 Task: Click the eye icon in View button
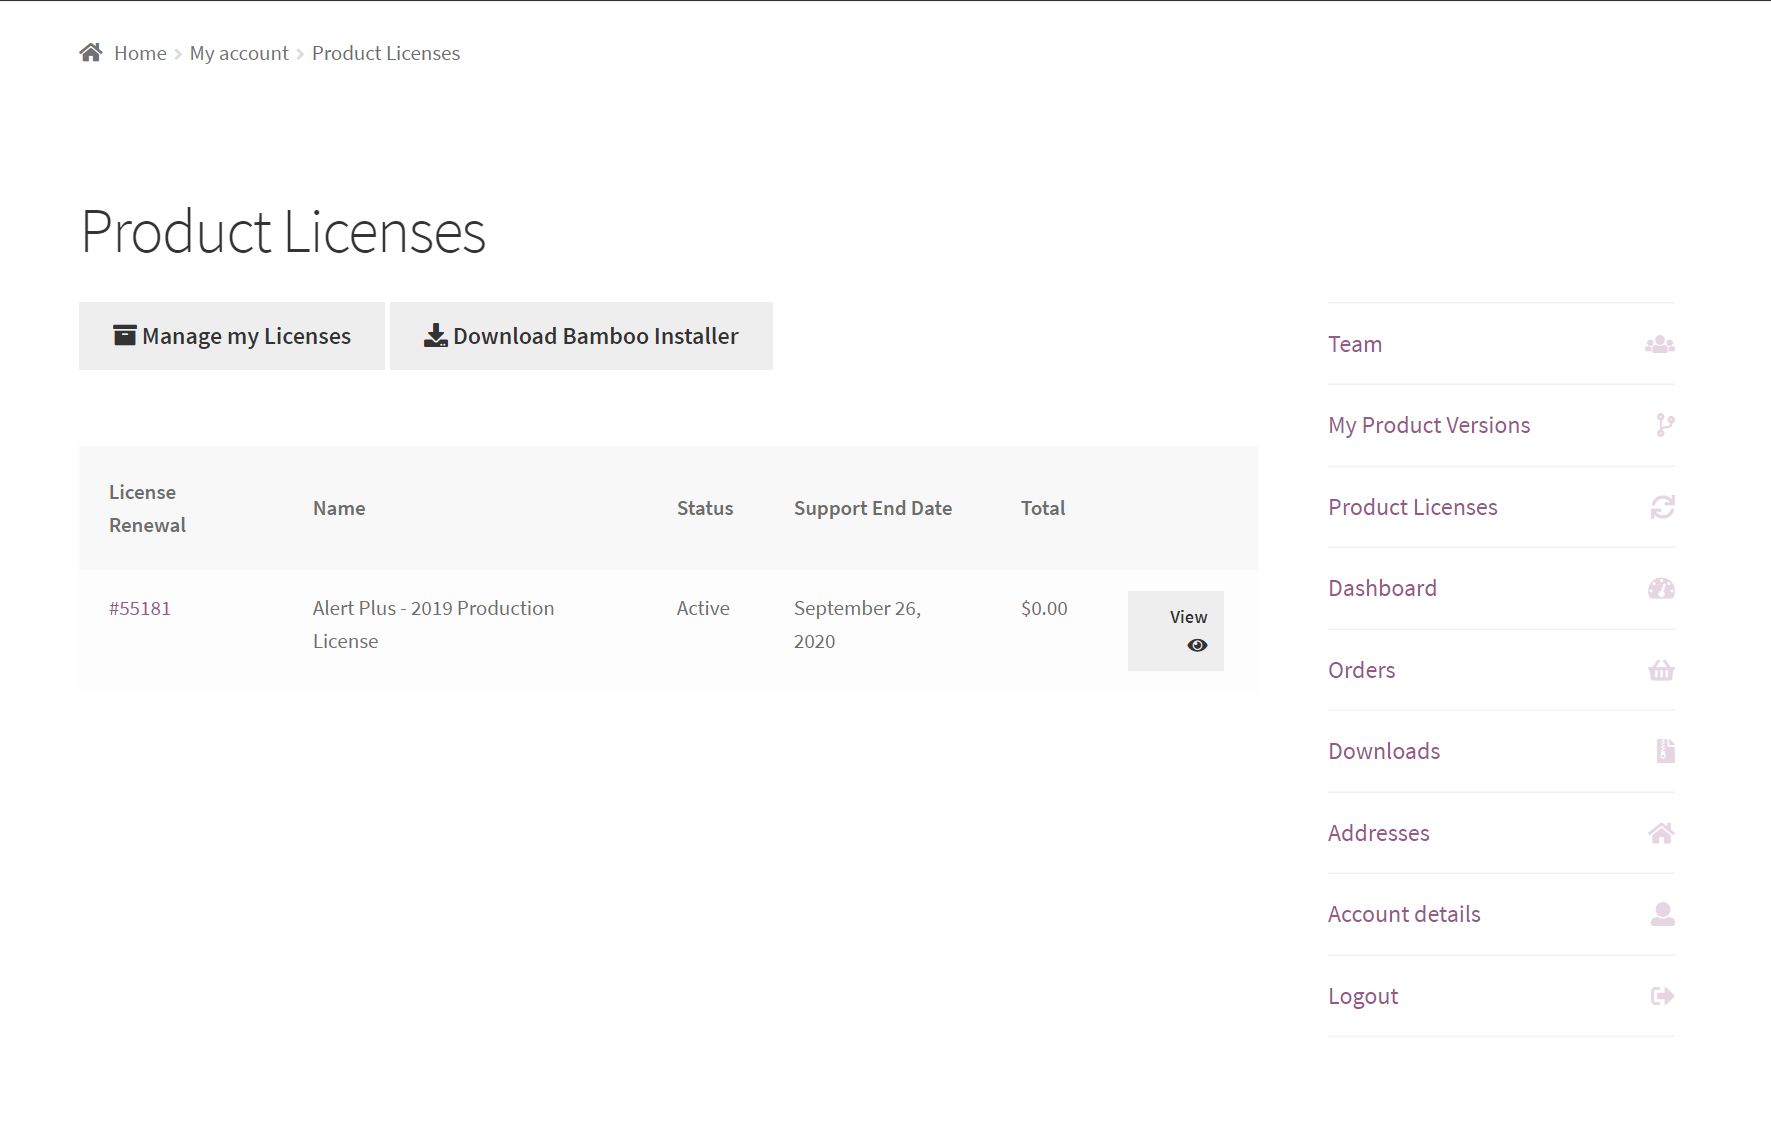tap(1197, 645)
